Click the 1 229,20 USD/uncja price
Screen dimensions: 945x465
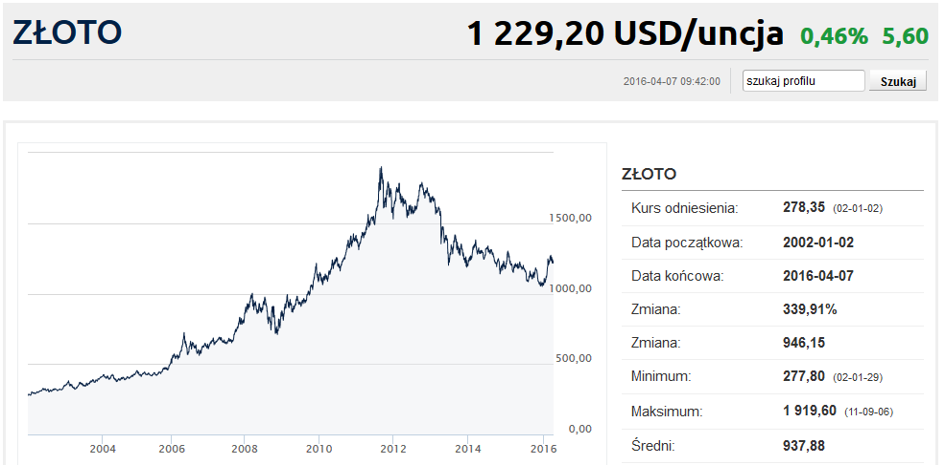pos(625,34)
